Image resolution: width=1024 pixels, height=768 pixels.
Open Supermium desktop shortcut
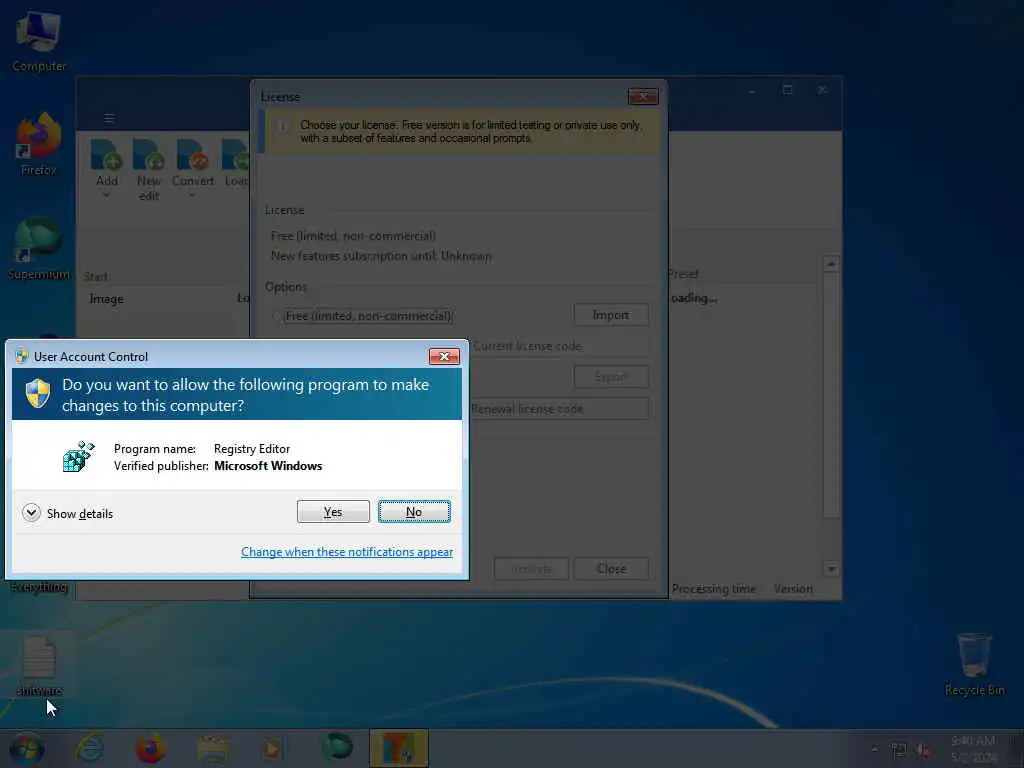click(x=39, y=249)
